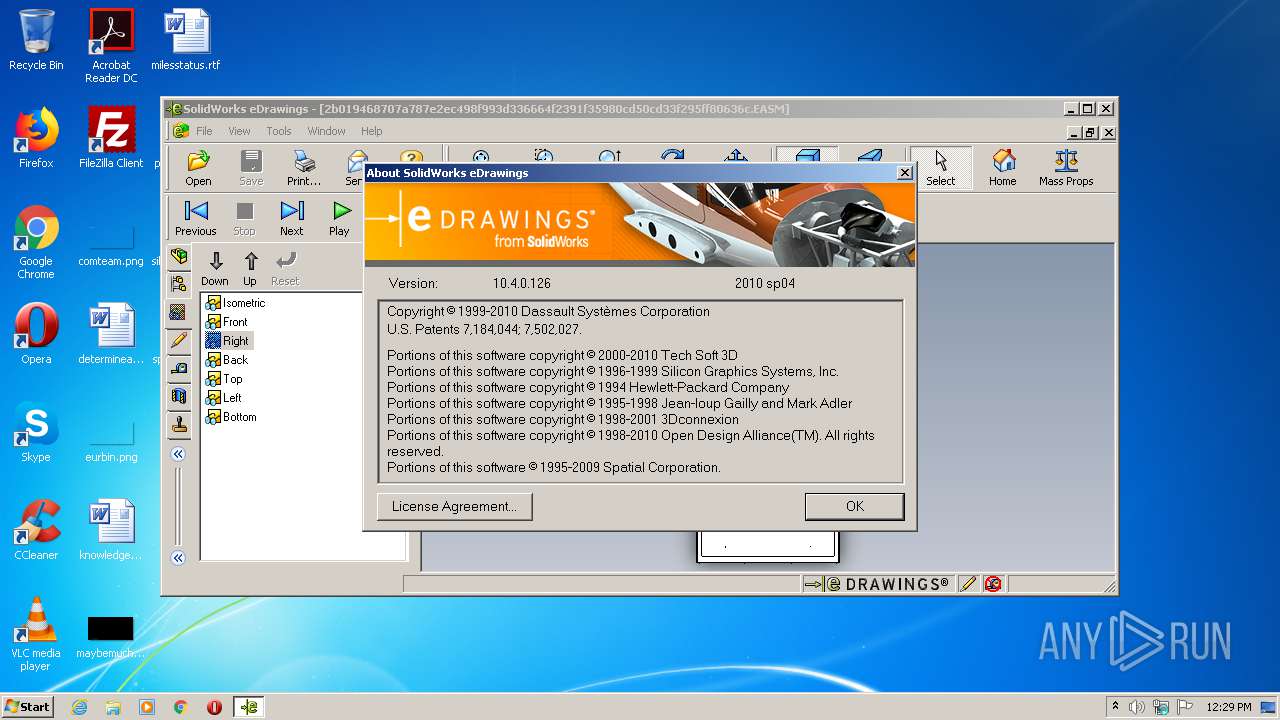1280x720 pixels.
Task: Click the volume icon in system tray
Action: pyautogui.click(x=1136, y=707)
